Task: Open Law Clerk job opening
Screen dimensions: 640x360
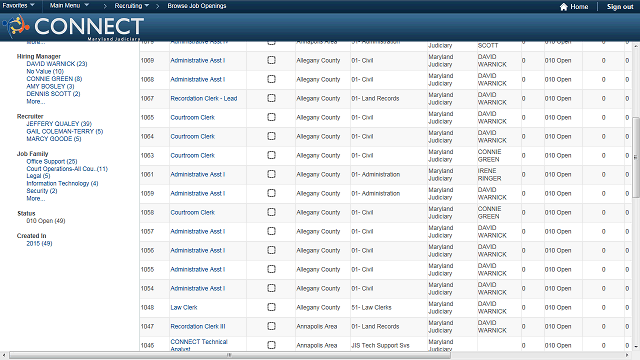Action: [184, 307]
